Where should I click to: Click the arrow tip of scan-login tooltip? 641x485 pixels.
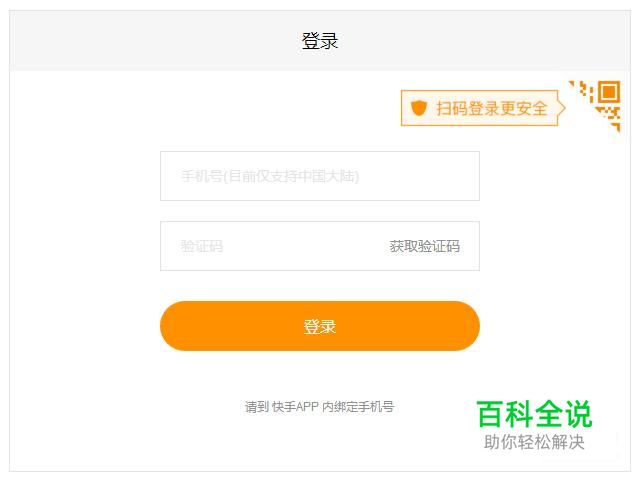[x=562, y=108]
